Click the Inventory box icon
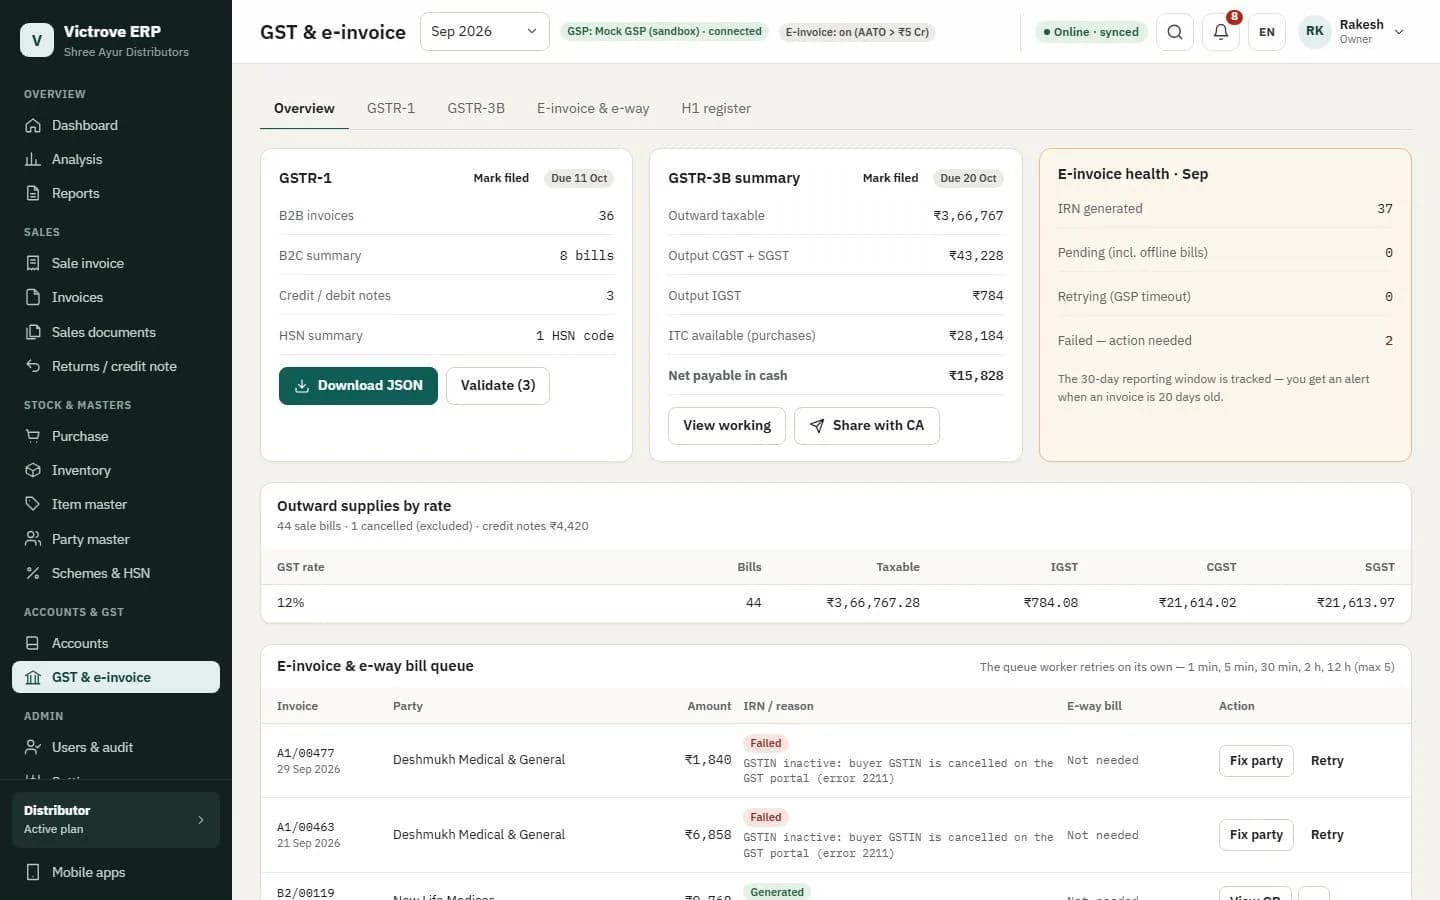 33,470
